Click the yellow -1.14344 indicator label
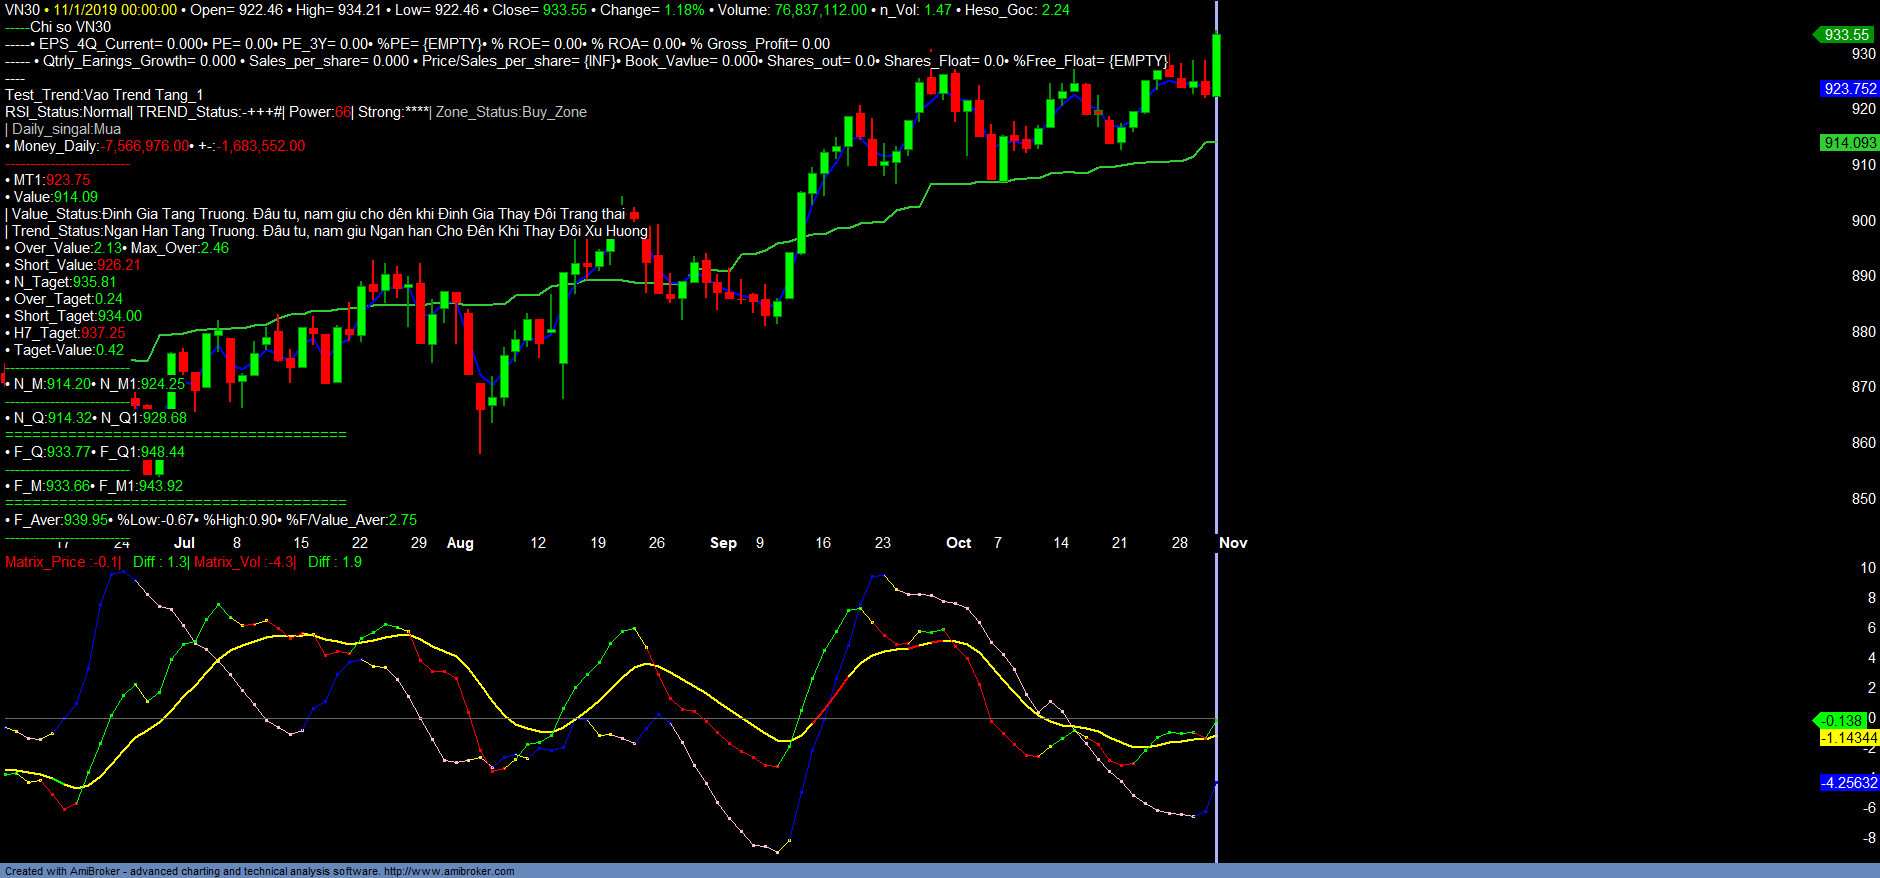Screen dimensions: 1880x878 point(1849,738)
